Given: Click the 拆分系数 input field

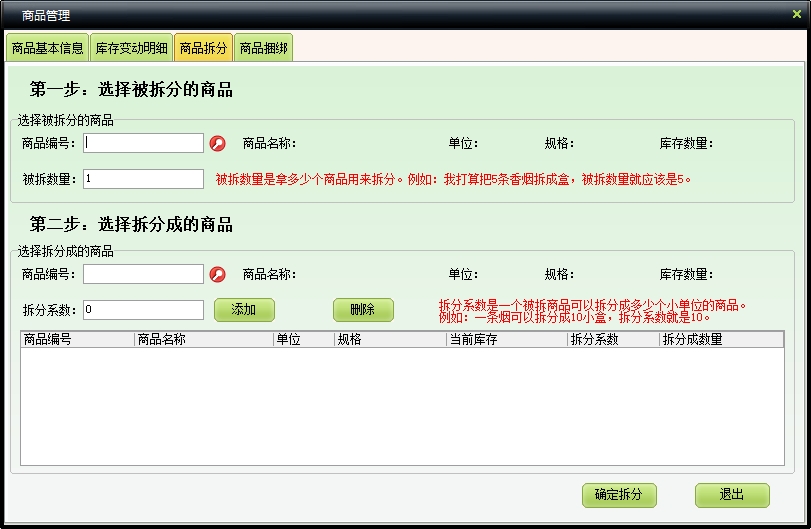Looking at the screenshot, I should [143, 310].
